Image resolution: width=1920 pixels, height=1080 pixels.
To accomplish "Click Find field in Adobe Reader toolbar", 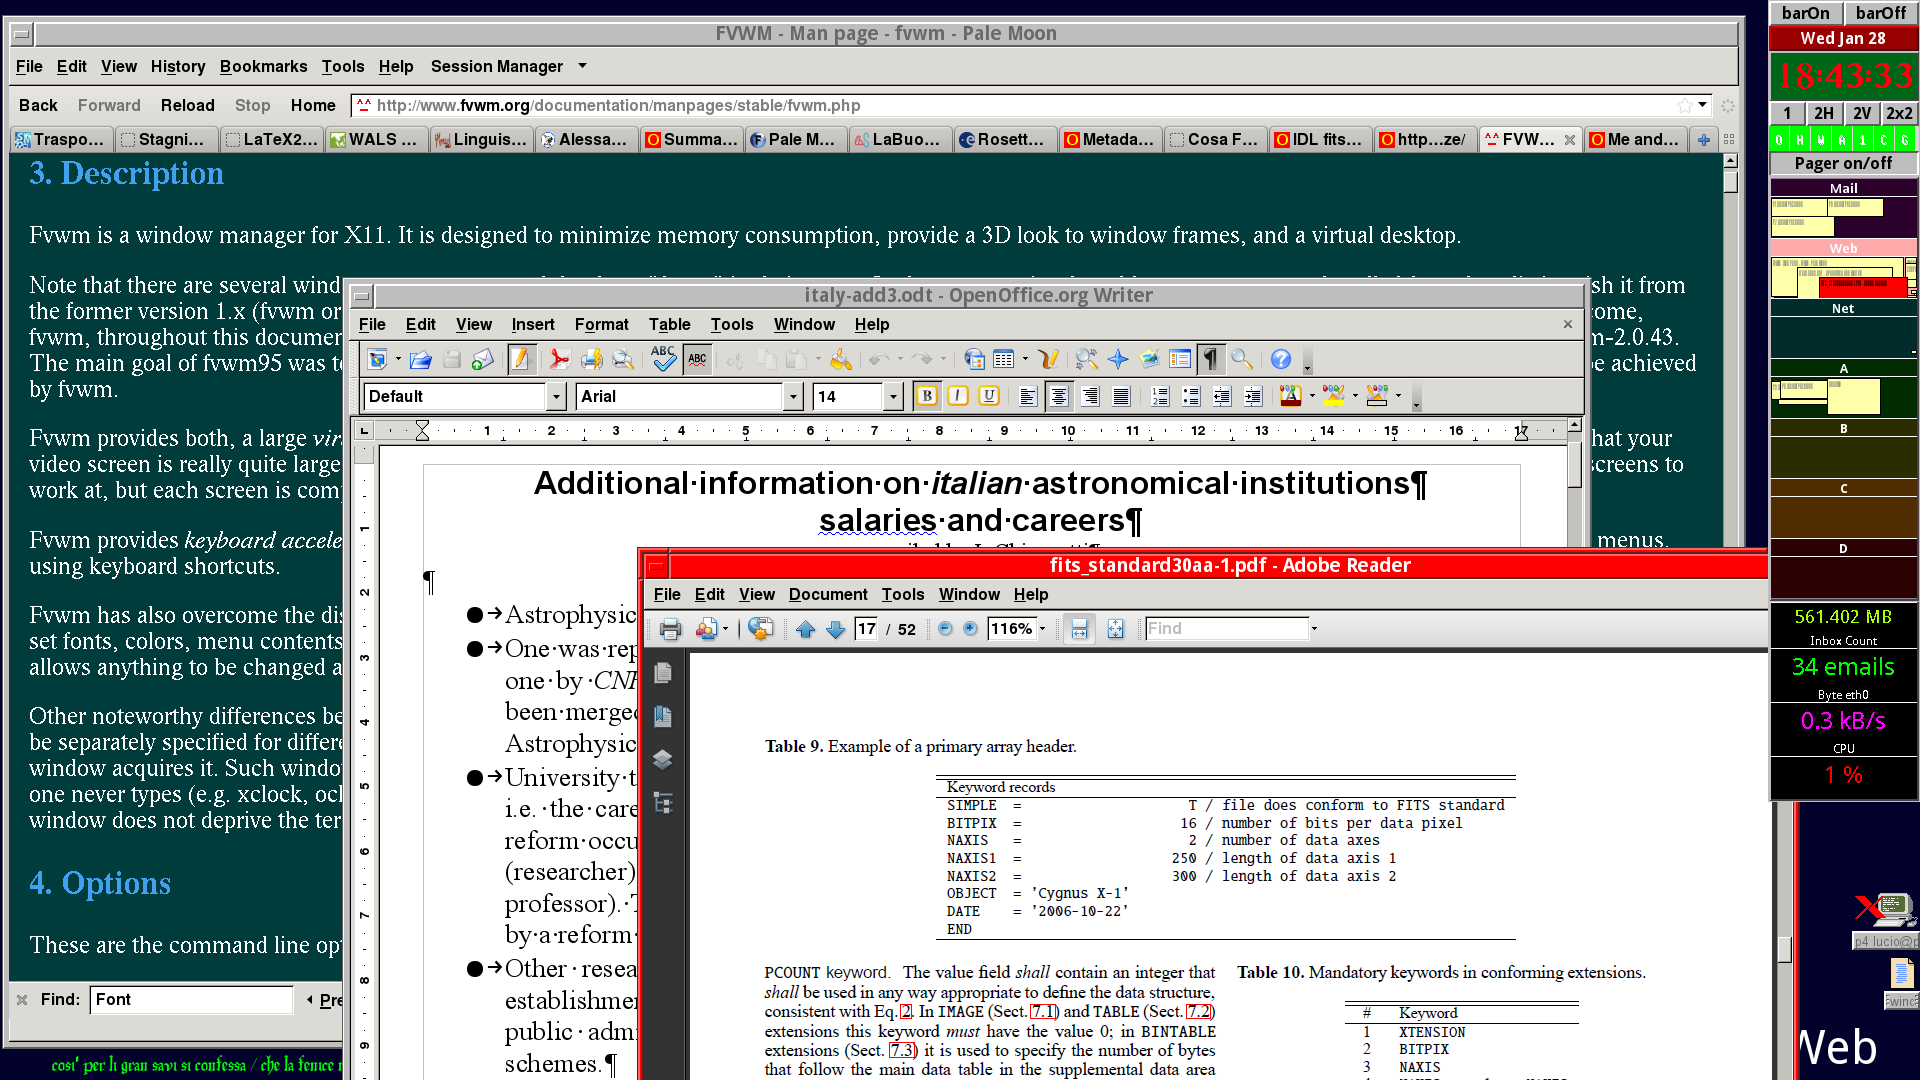I will [1227, 629].
